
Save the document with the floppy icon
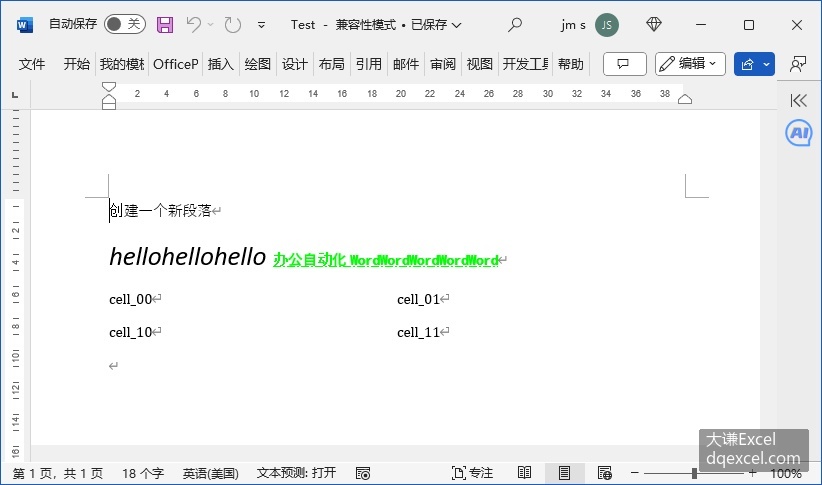165,25
